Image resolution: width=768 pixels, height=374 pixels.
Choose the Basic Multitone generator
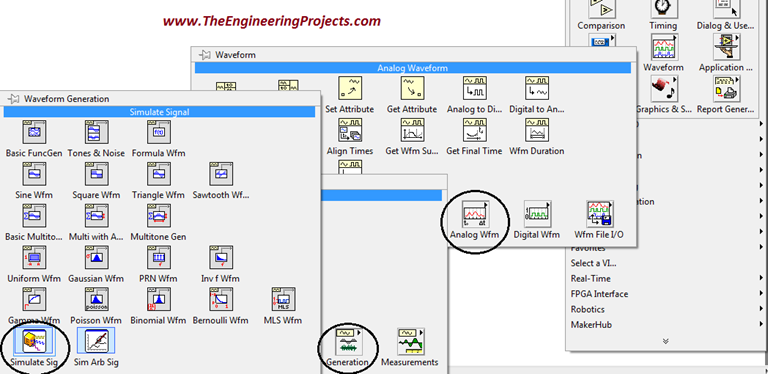pyautogui.click(x=34, y=216)
